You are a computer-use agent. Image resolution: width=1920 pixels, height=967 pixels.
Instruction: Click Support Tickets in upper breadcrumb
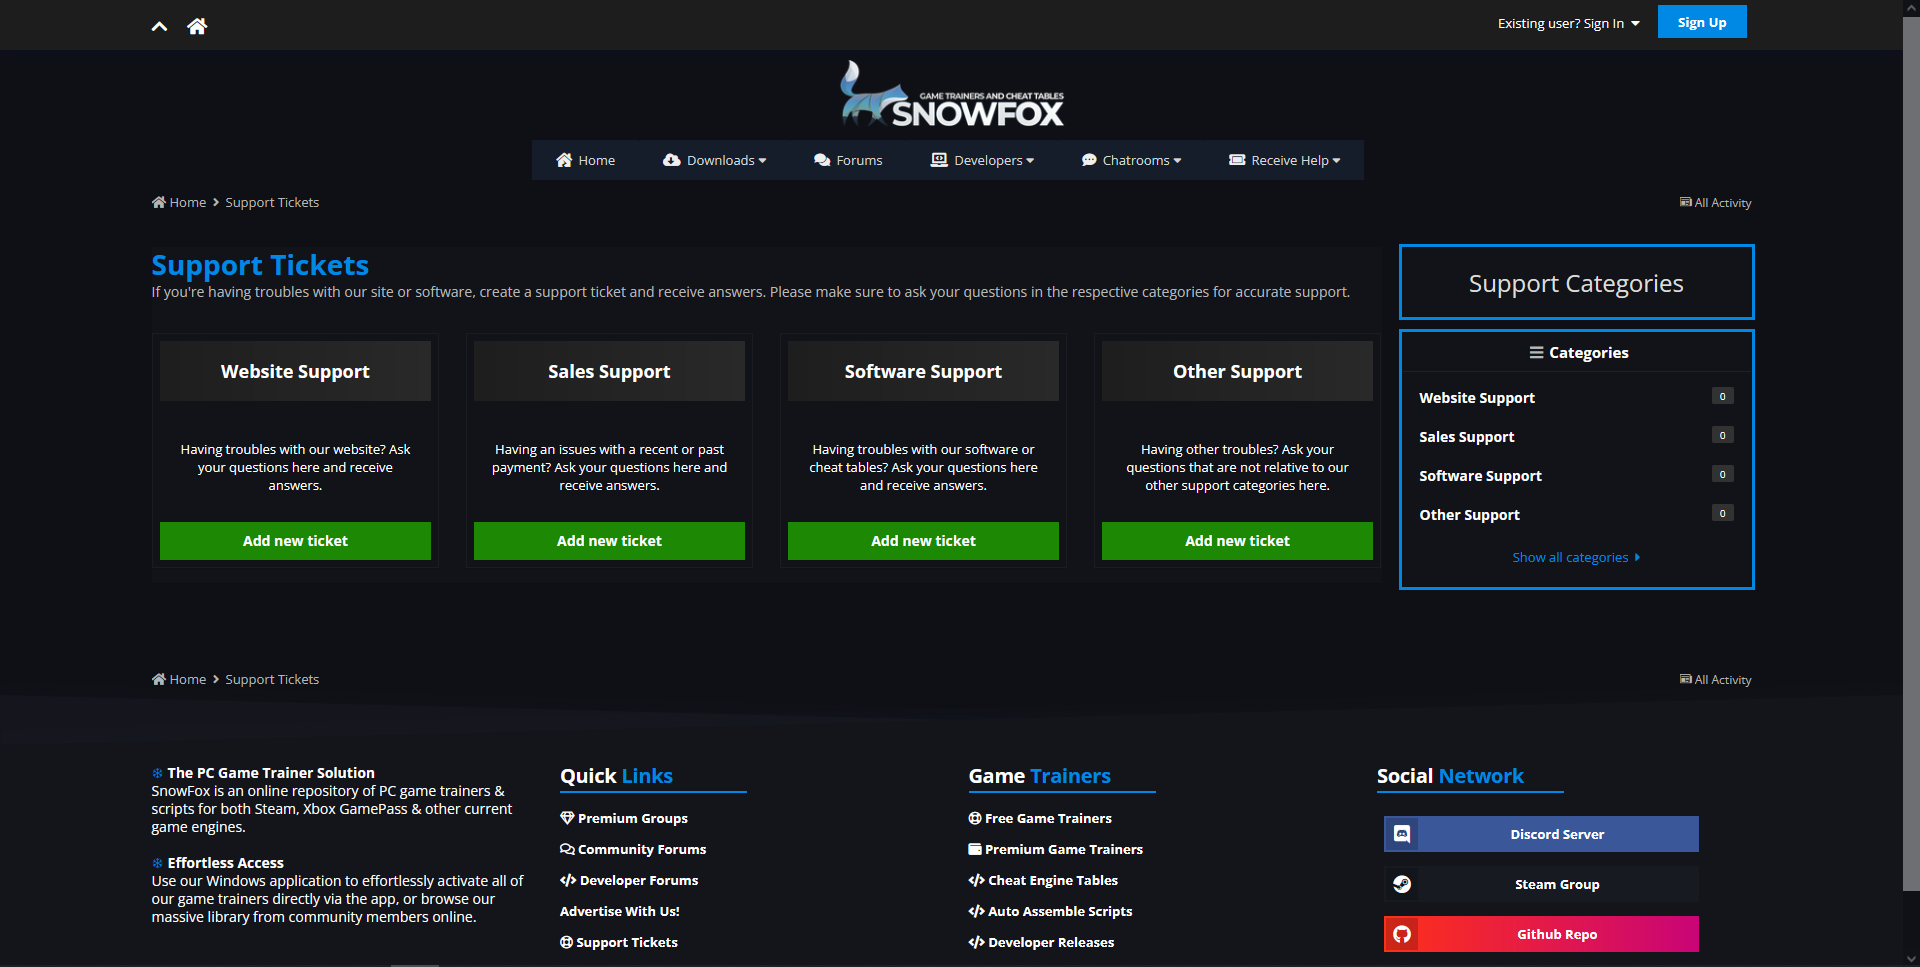[272, 202]
